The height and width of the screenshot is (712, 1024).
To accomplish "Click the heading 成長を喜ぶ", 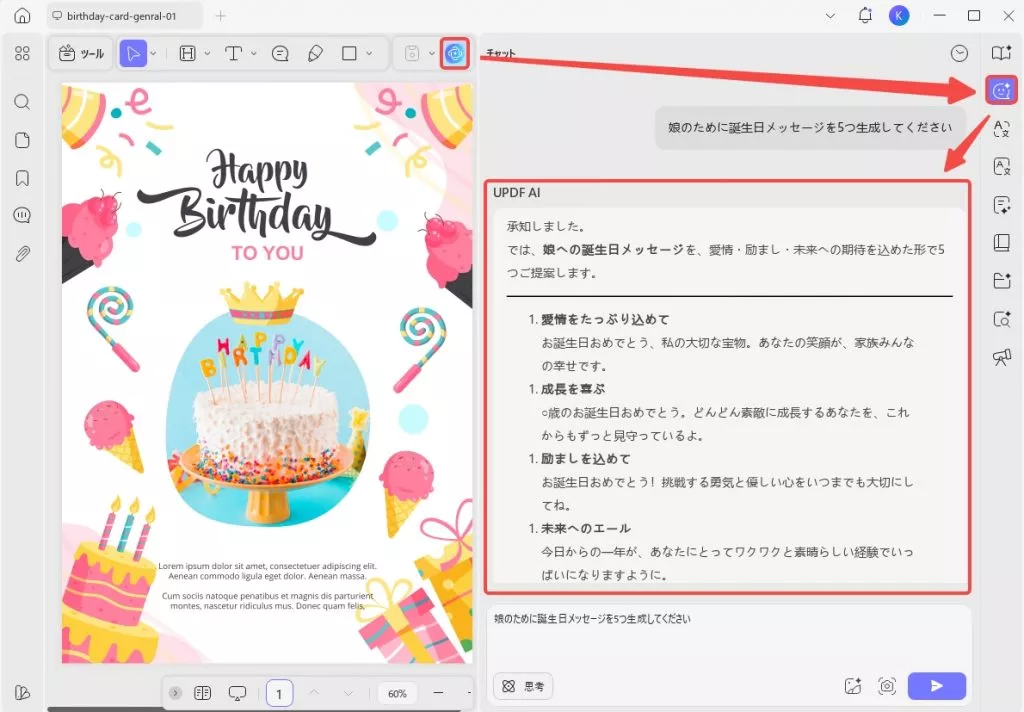I will [573, 389].
